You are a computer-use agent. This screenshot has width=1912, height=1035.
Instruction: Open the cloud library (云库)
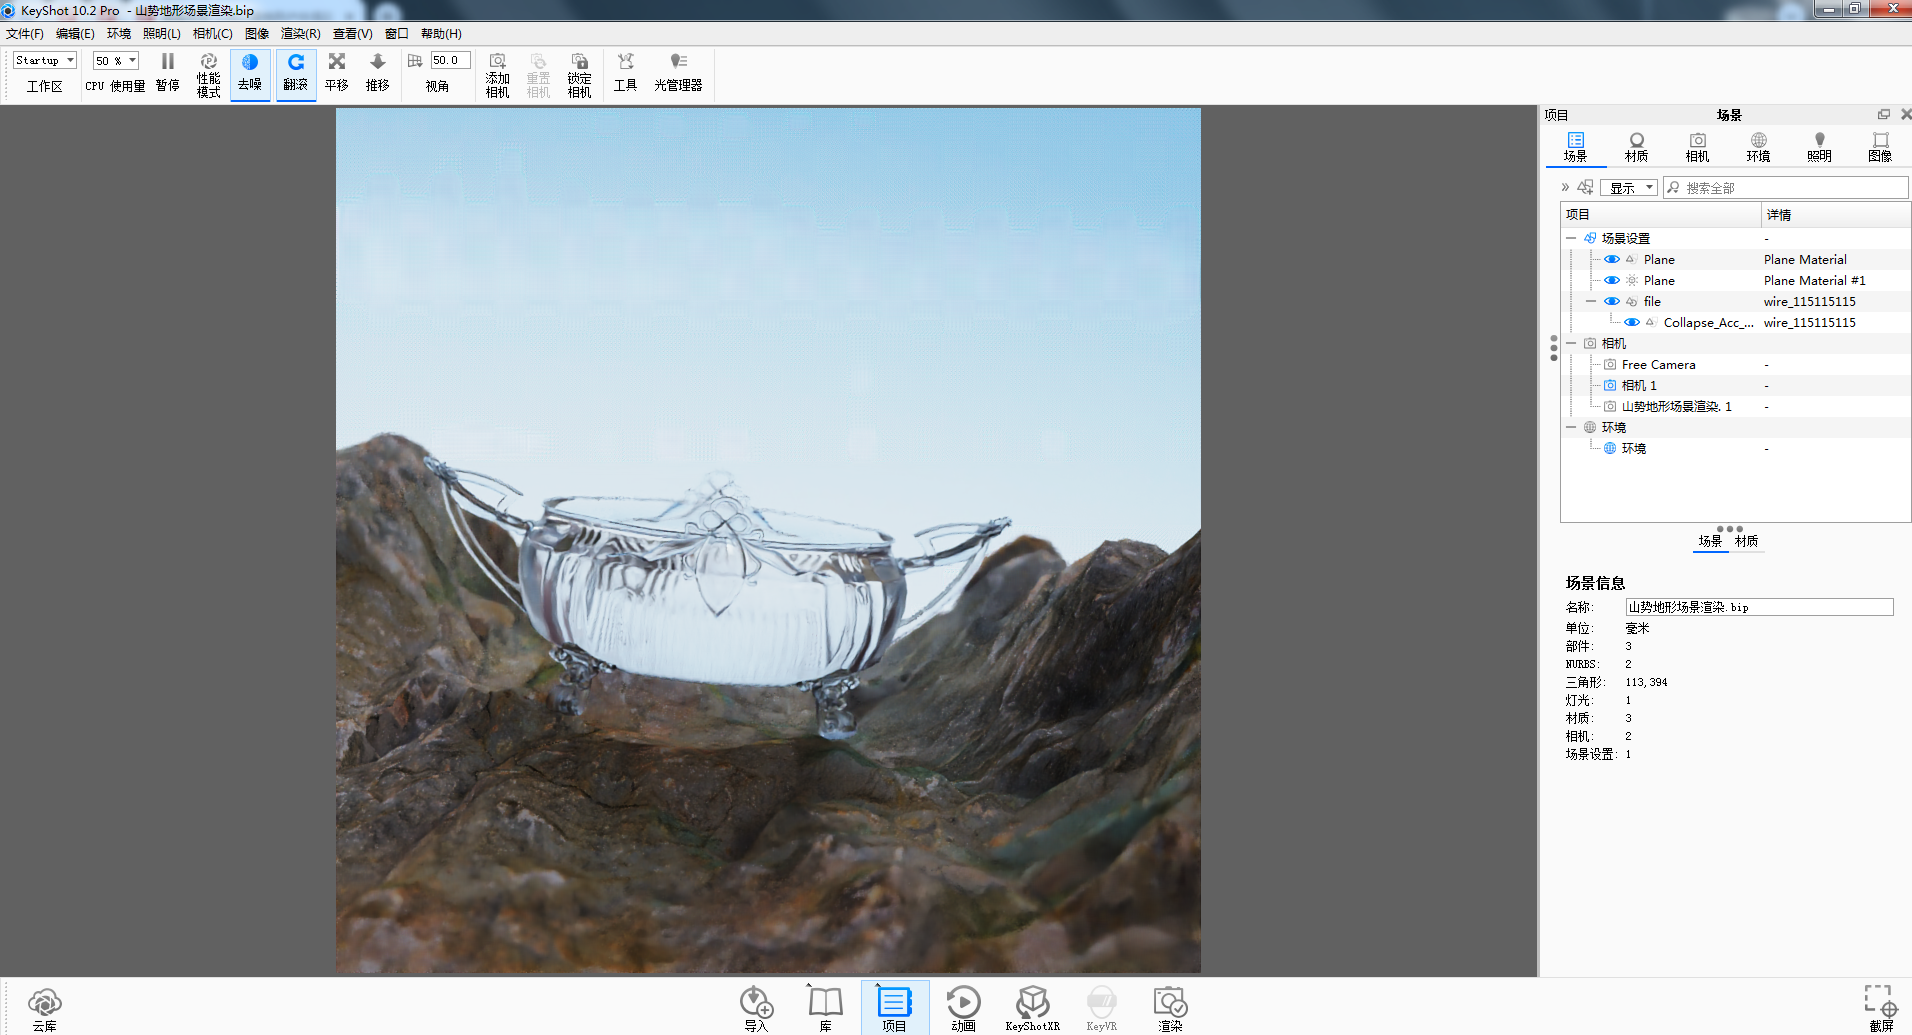coord(45,1008)
